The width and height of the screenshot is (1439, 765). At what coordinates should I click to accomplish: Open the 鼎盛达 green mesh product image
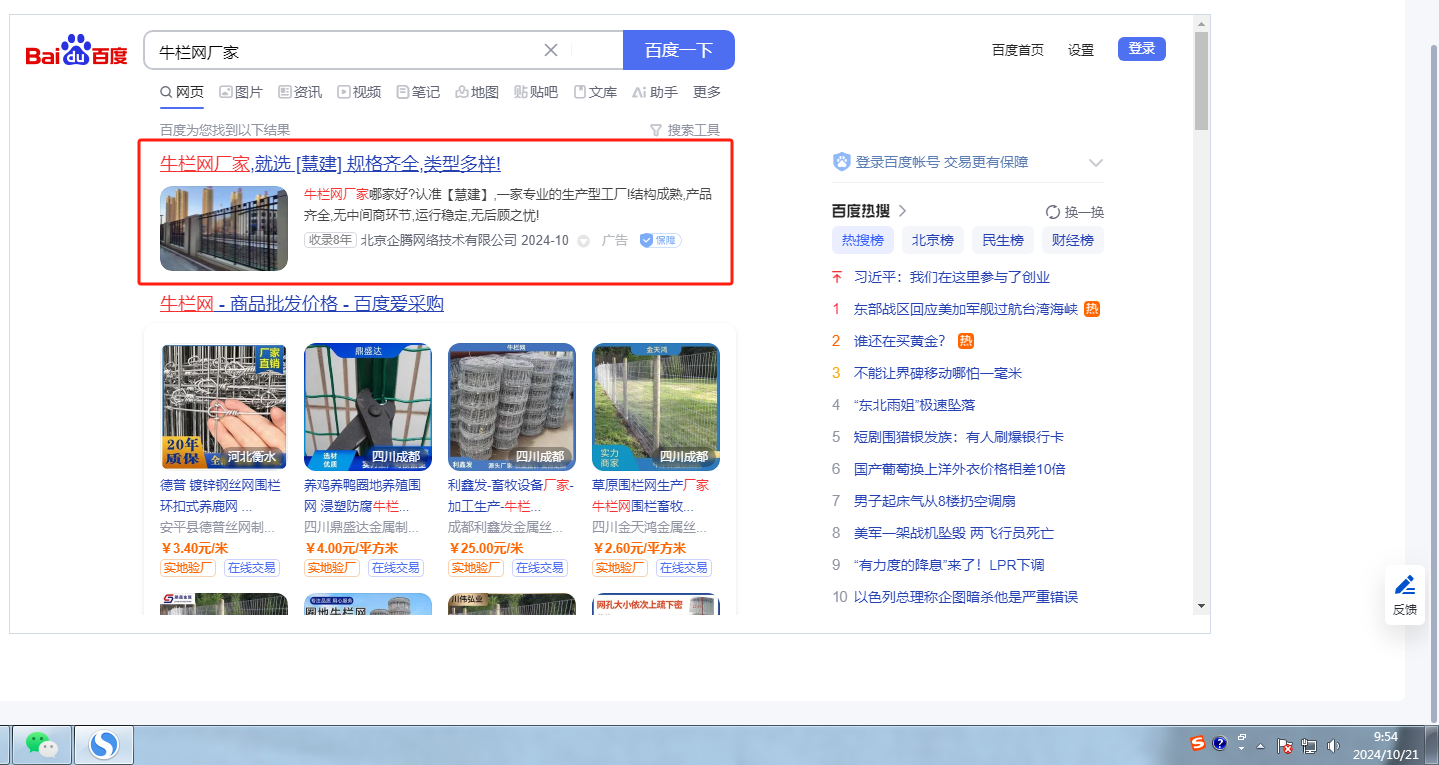pos(368,407)
